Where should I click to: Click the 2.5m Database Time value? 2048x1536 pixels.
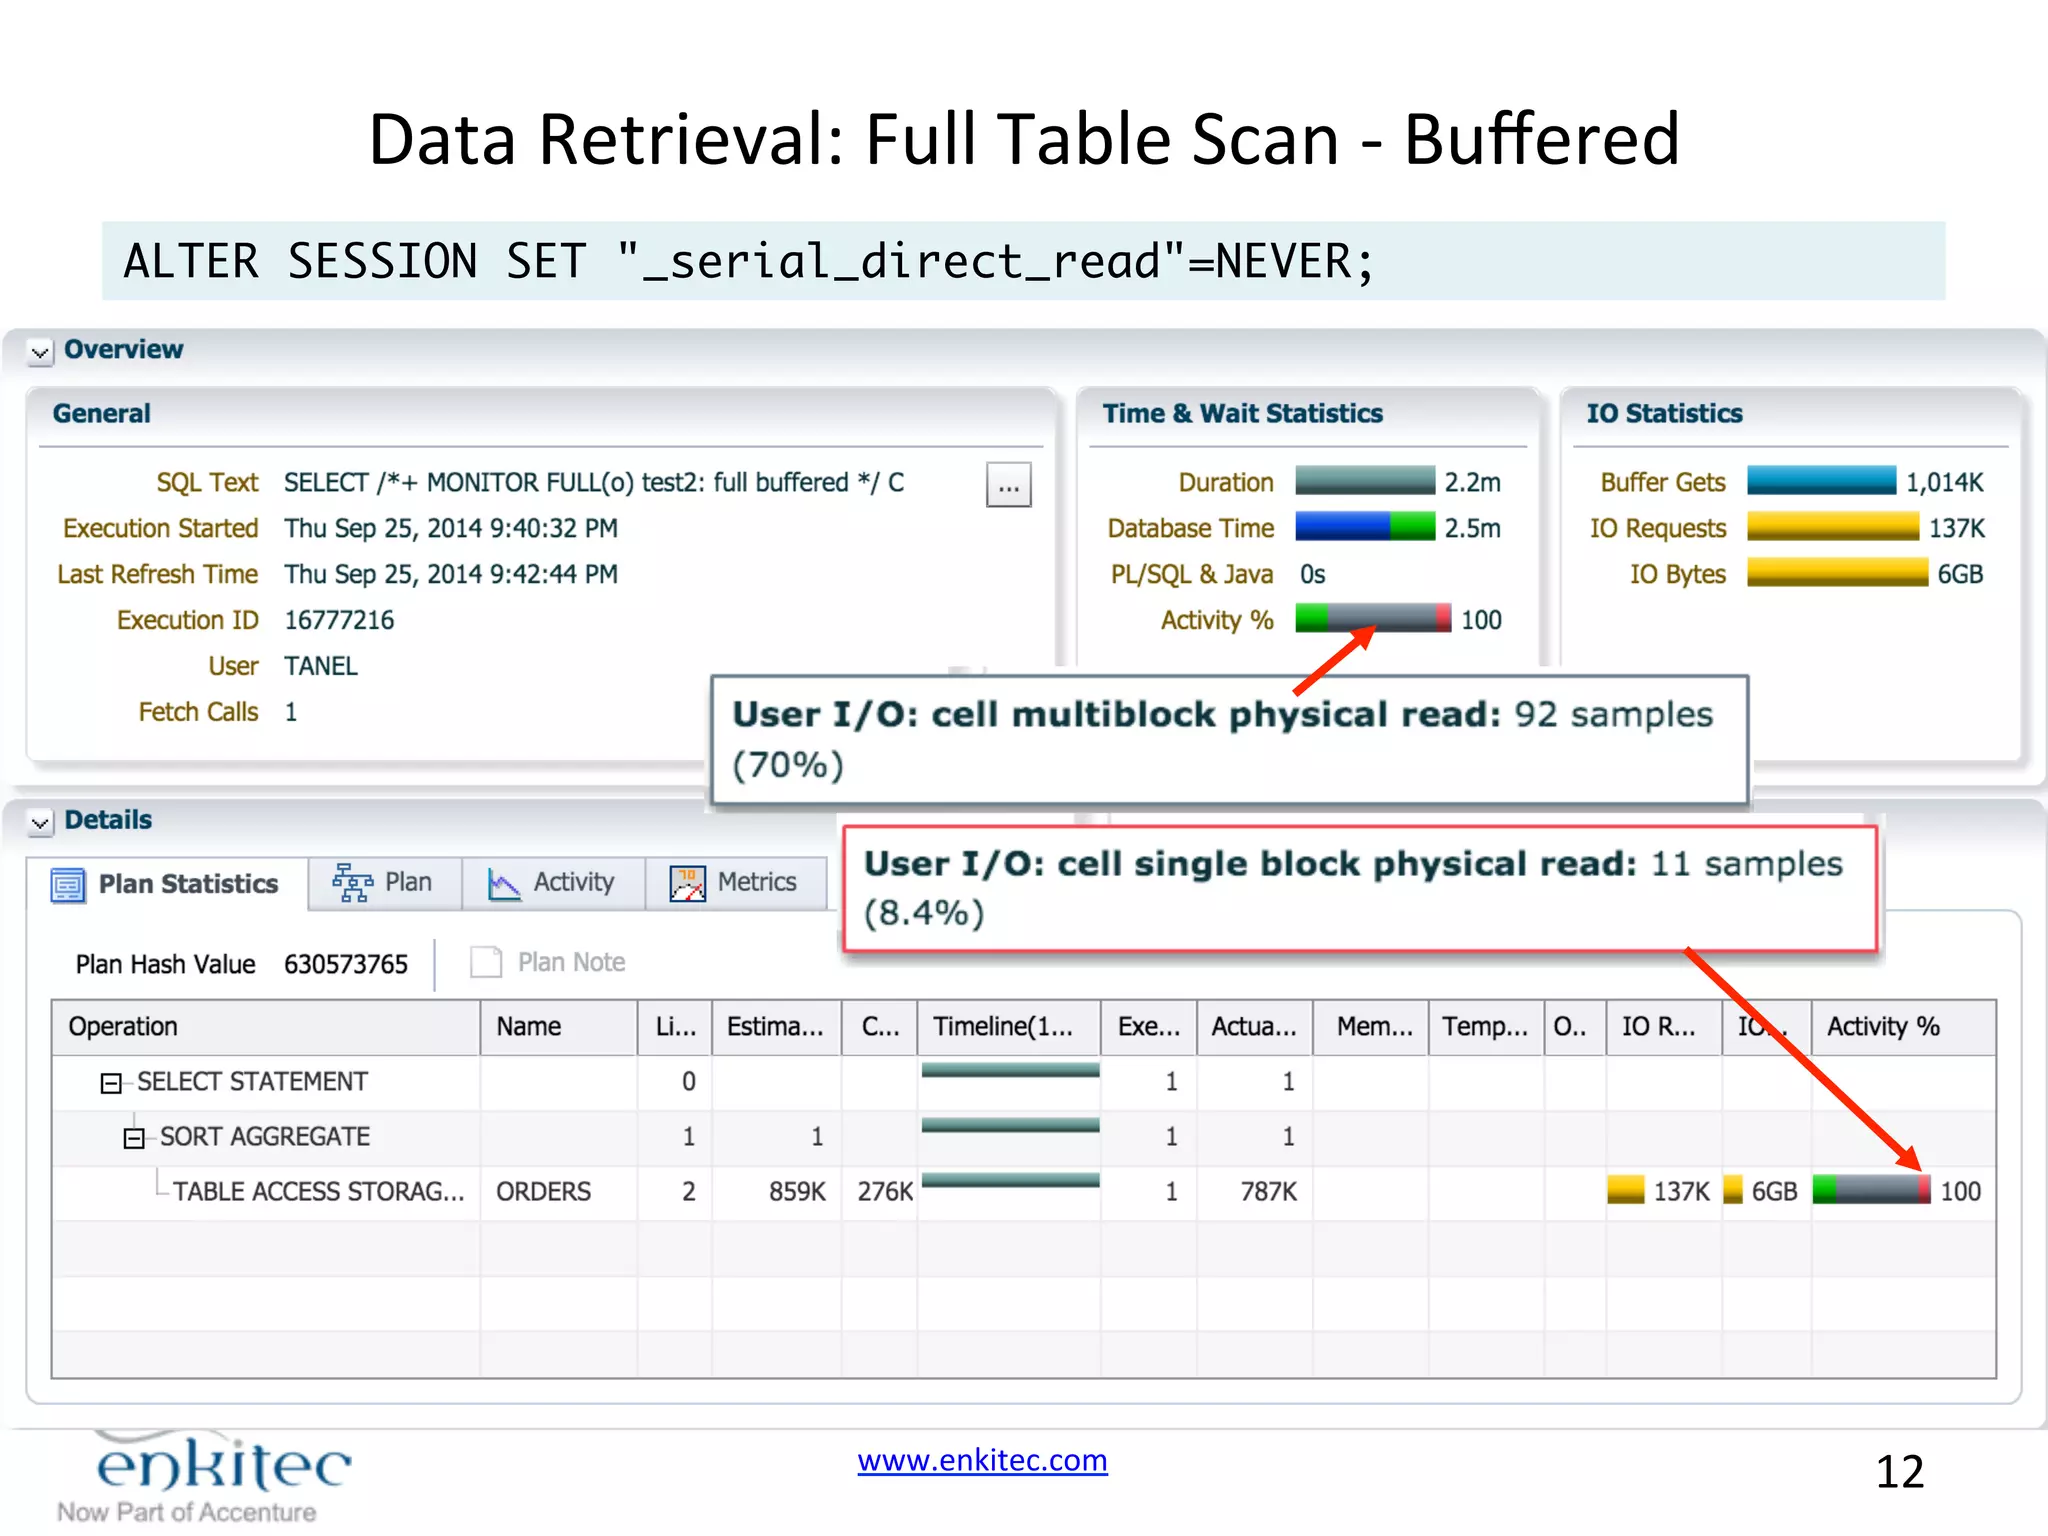(1472, 528)
